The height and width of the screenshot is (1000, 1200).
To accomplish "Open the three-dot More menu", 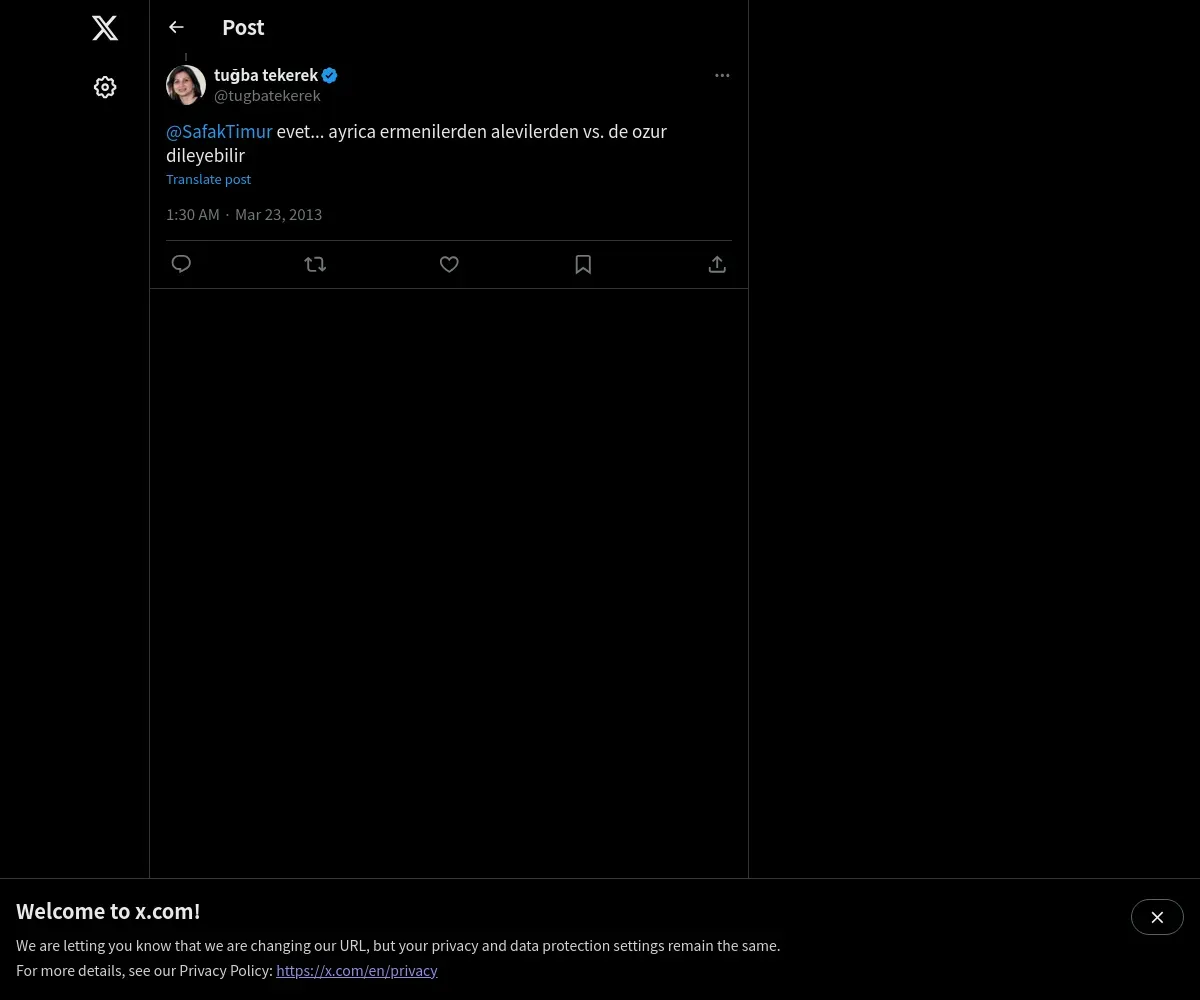I will point(722,75).
